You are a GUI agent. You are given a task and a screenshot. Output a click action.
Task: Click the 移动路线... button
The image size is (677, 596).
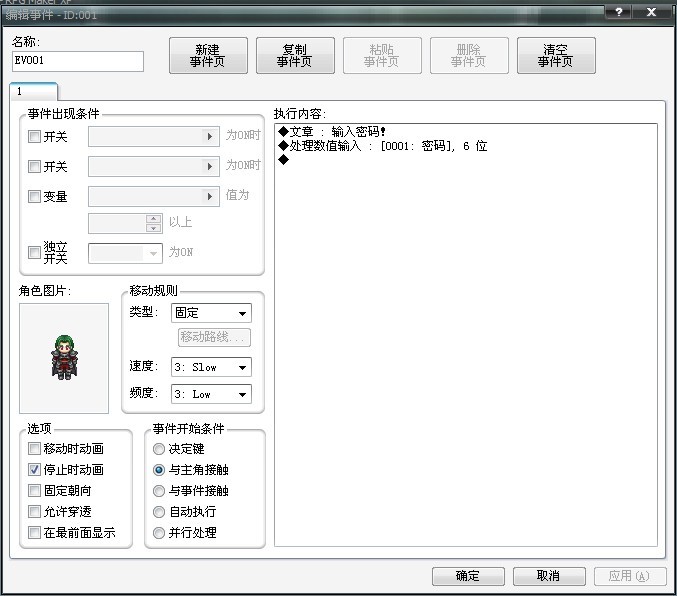[x=214, y=337]
